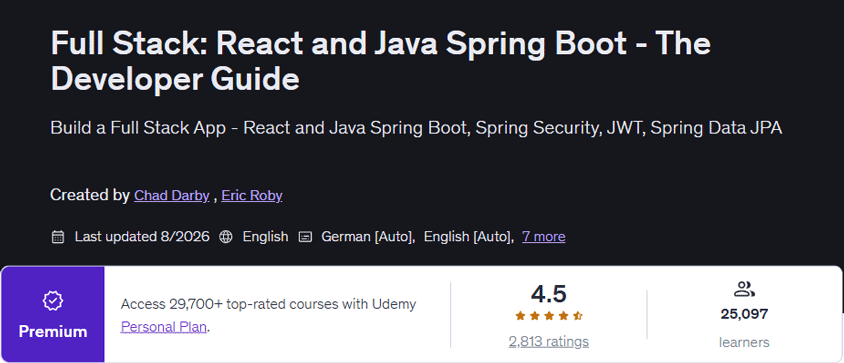Open Chad Darby instructor link
844x363 pixels.
172,195
